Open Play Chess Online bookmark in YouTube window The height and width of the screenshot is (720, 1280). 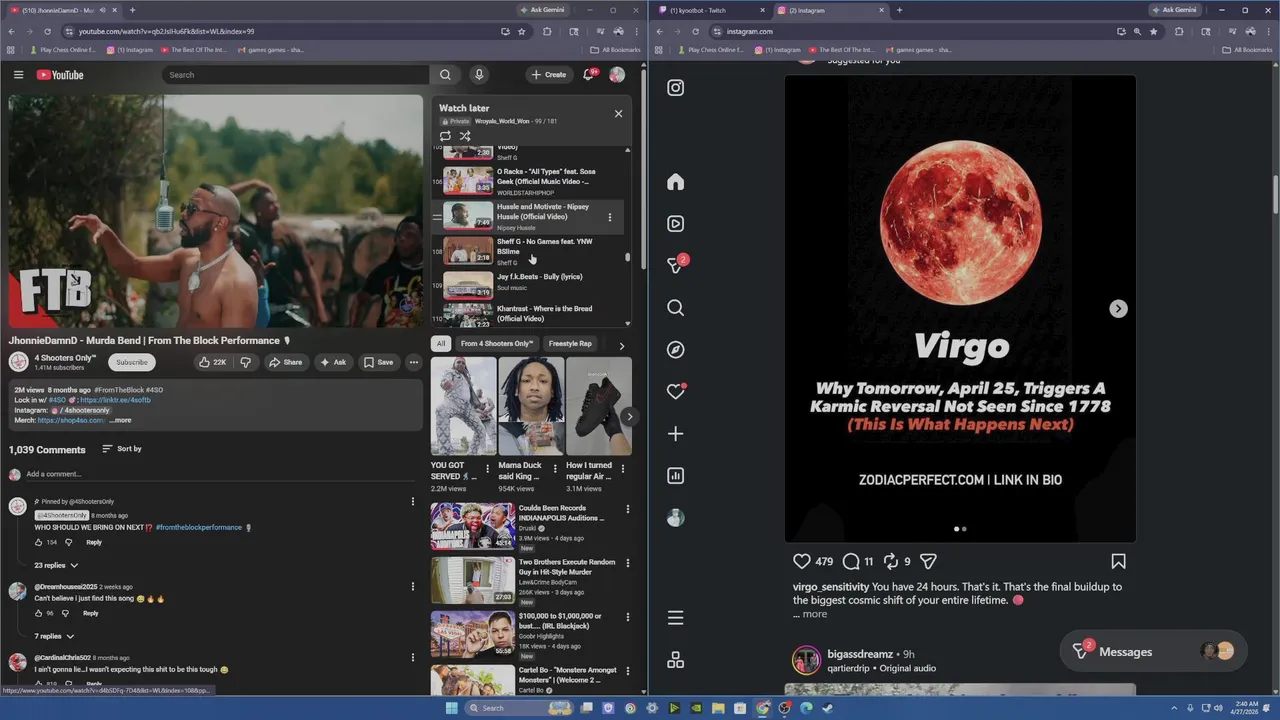(x=63, y=49)
